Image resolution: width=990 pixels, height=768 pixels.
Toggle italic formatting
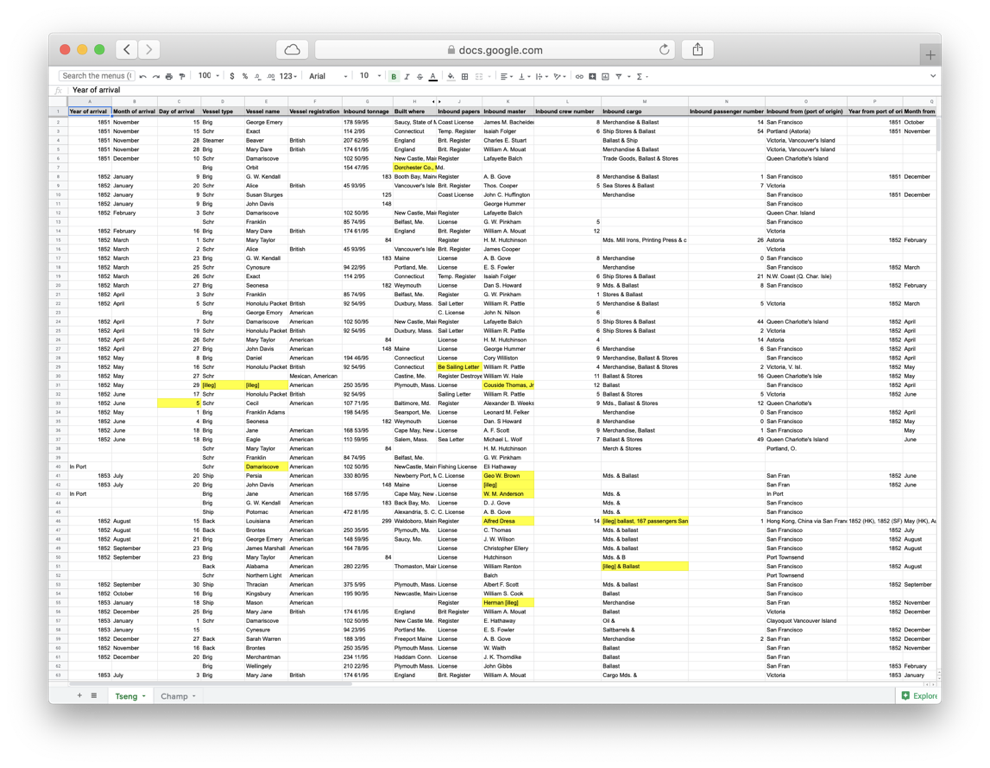406,76
